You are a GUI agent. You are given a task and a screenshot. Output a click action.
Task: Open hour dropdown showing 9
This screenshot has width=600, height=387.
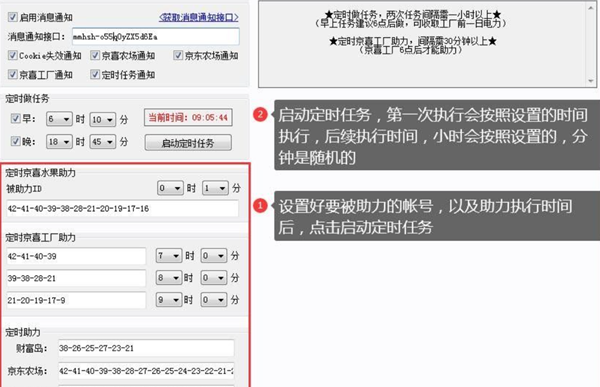(x=169, y=300)
